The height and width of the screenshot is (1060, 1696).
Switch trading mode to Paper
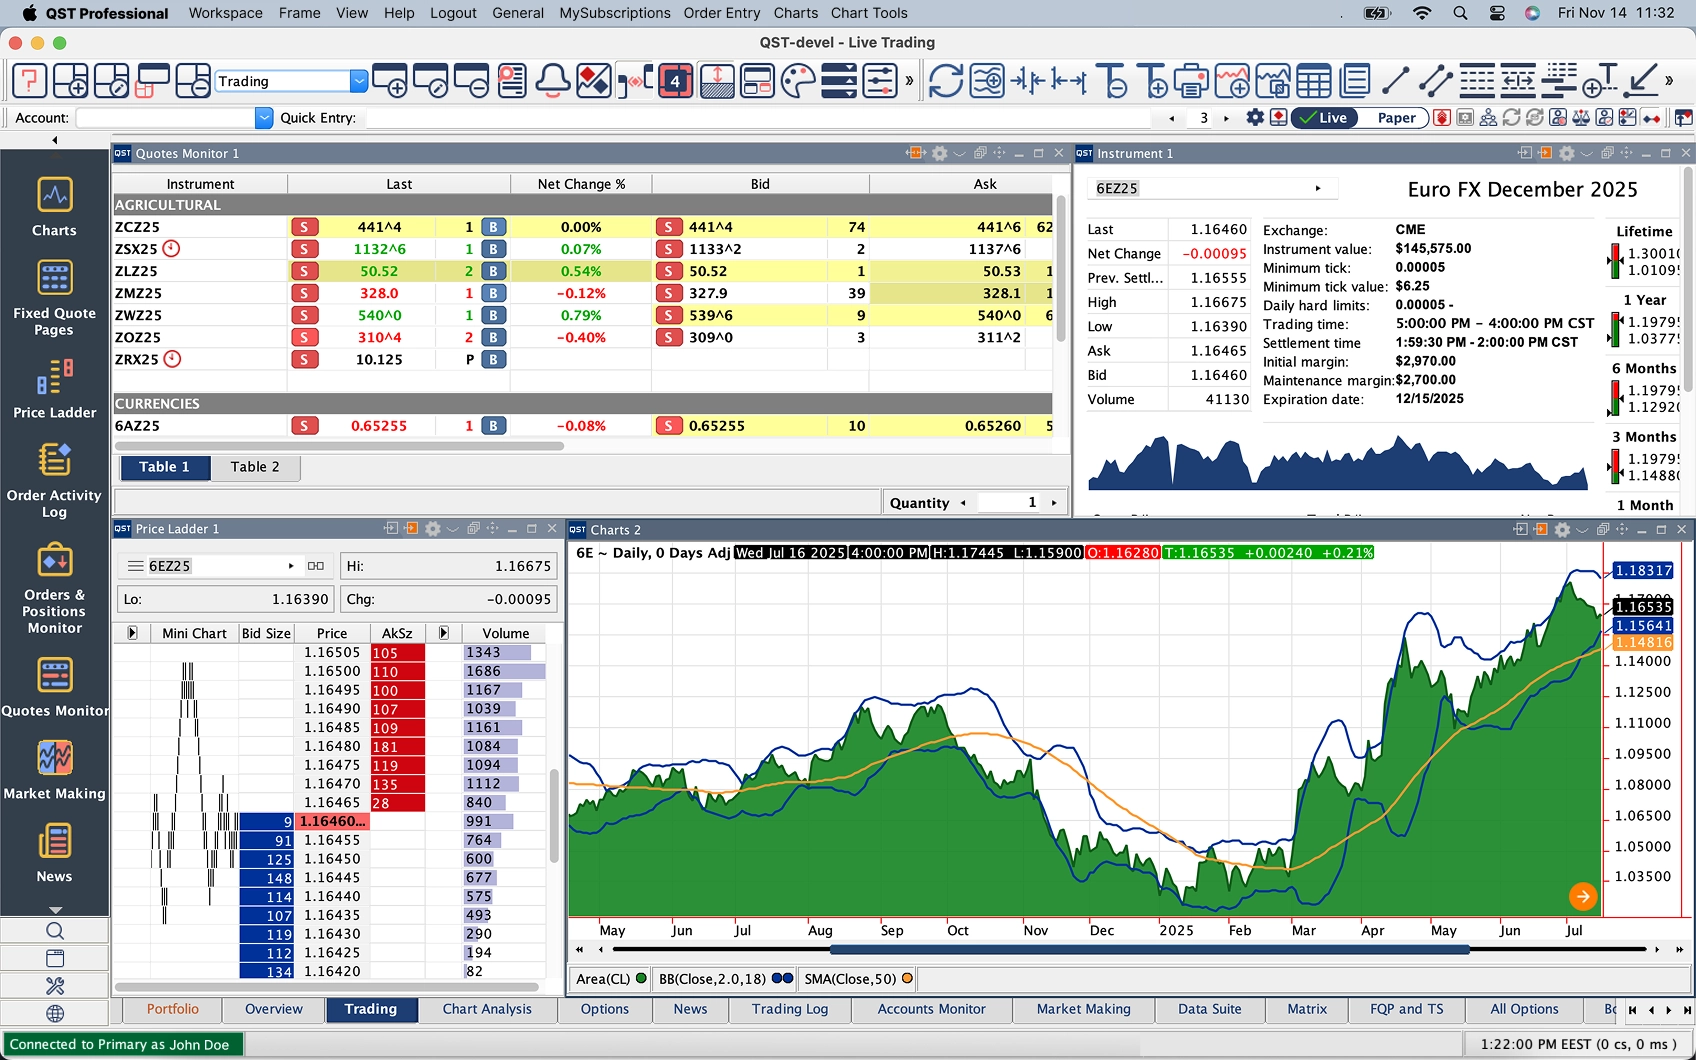point(1396,118)
